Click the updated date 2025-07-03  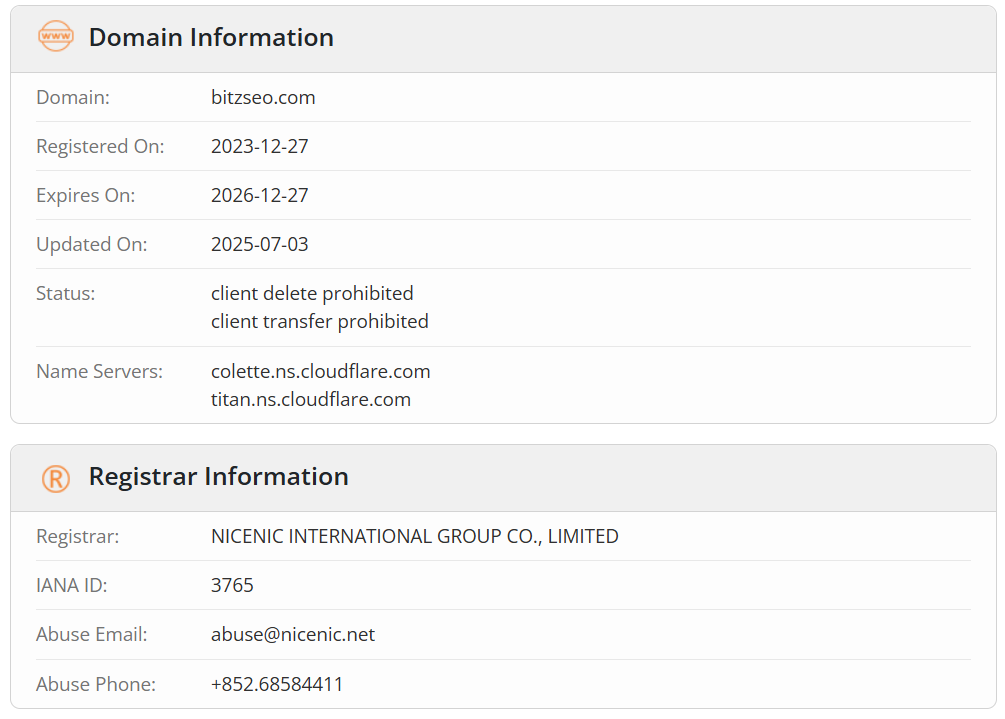(260, 244)
